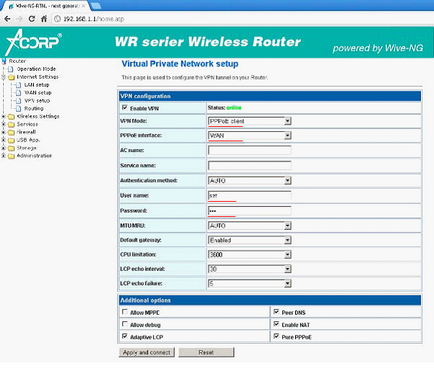Viewport: 434px width, 374px height.
Task: Open the CPU limitation dropdown
Action: coord(249,255)
